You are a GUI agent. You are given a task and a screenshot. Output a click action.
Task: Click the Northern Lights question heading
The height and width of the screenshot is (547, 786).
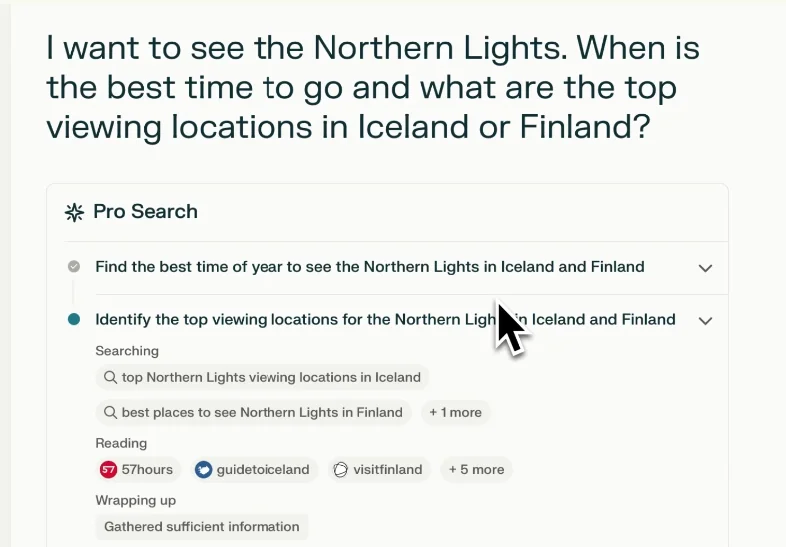click(373, 87)
